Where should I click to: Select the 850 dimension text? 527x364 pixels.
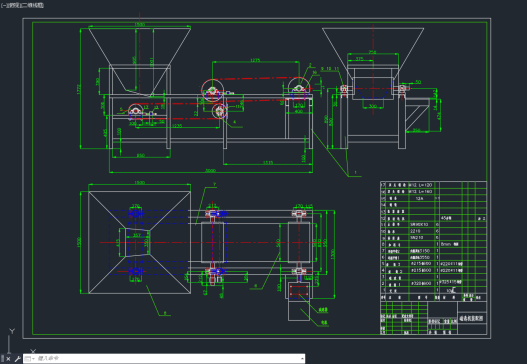[x=140, y=155]
